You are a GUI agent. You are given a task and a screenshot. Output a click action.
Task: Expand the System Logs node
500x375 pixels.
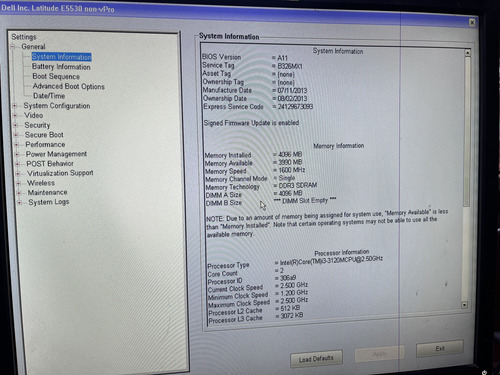coord(20,202)
